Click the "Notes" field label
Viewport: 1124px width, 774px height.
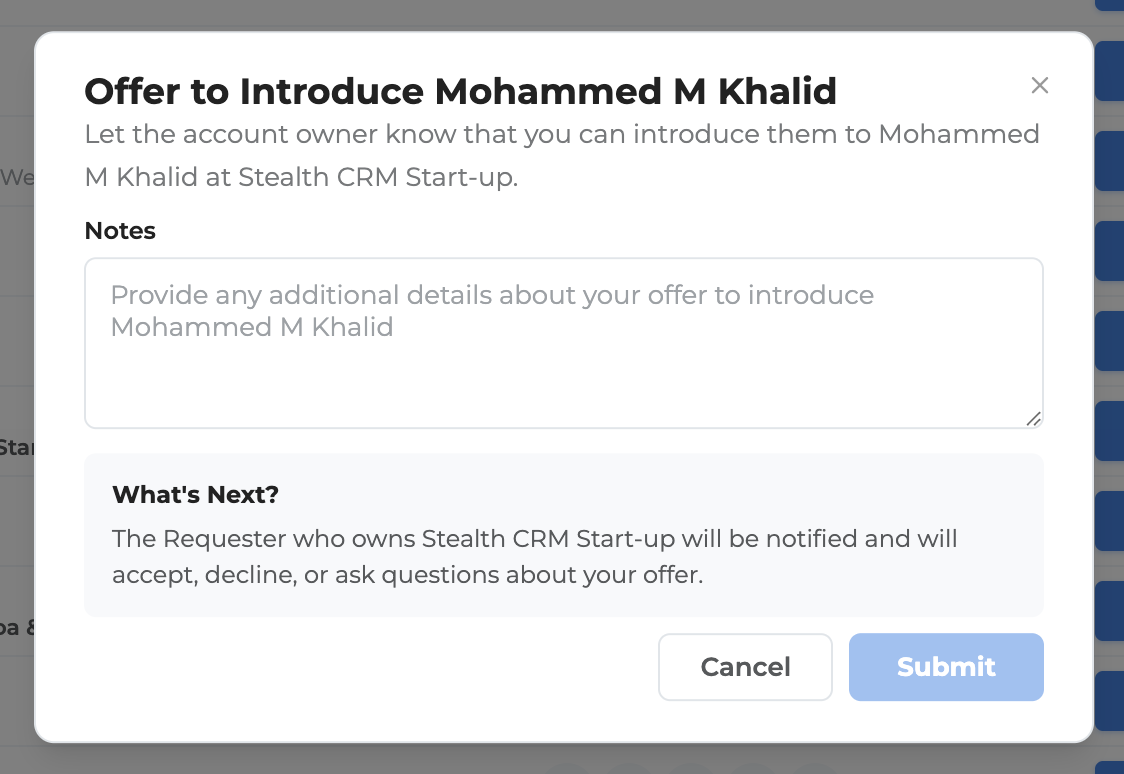pos(120,231)
